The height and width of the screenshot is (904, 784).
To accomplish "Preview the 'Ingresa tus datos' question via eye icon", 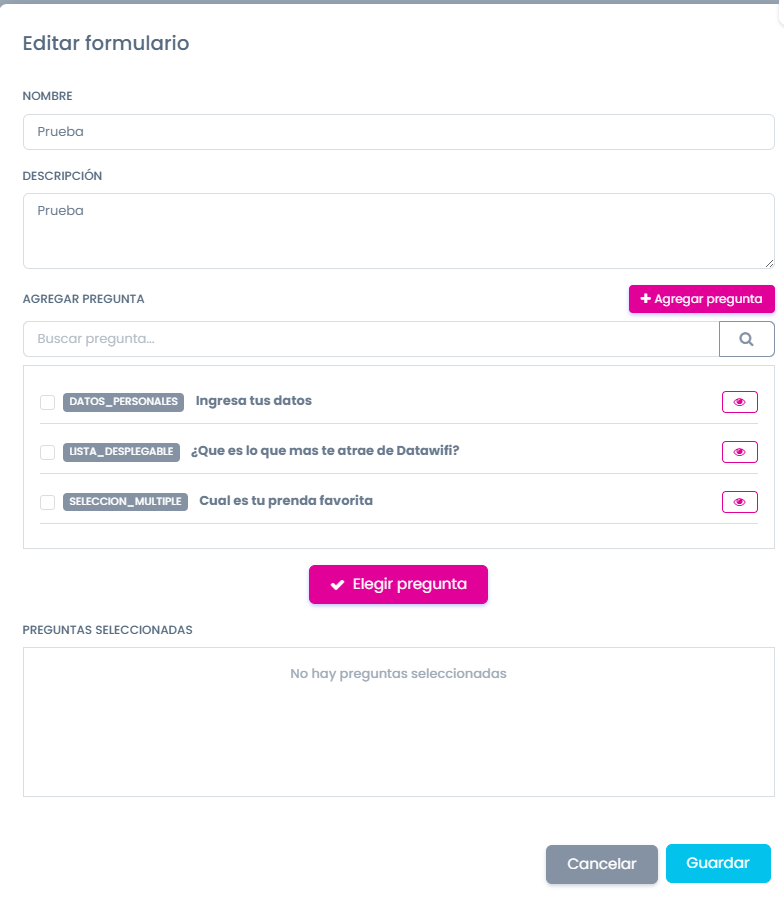I will point(740,402).
